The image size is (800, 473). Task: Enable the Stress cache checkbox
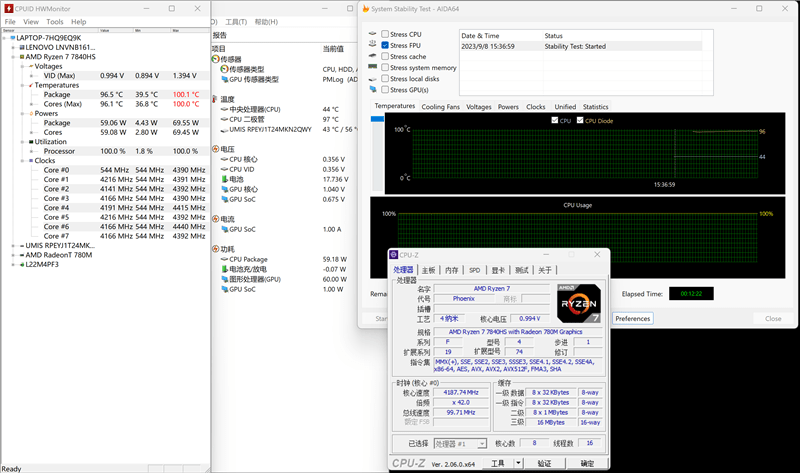[385, 56]
